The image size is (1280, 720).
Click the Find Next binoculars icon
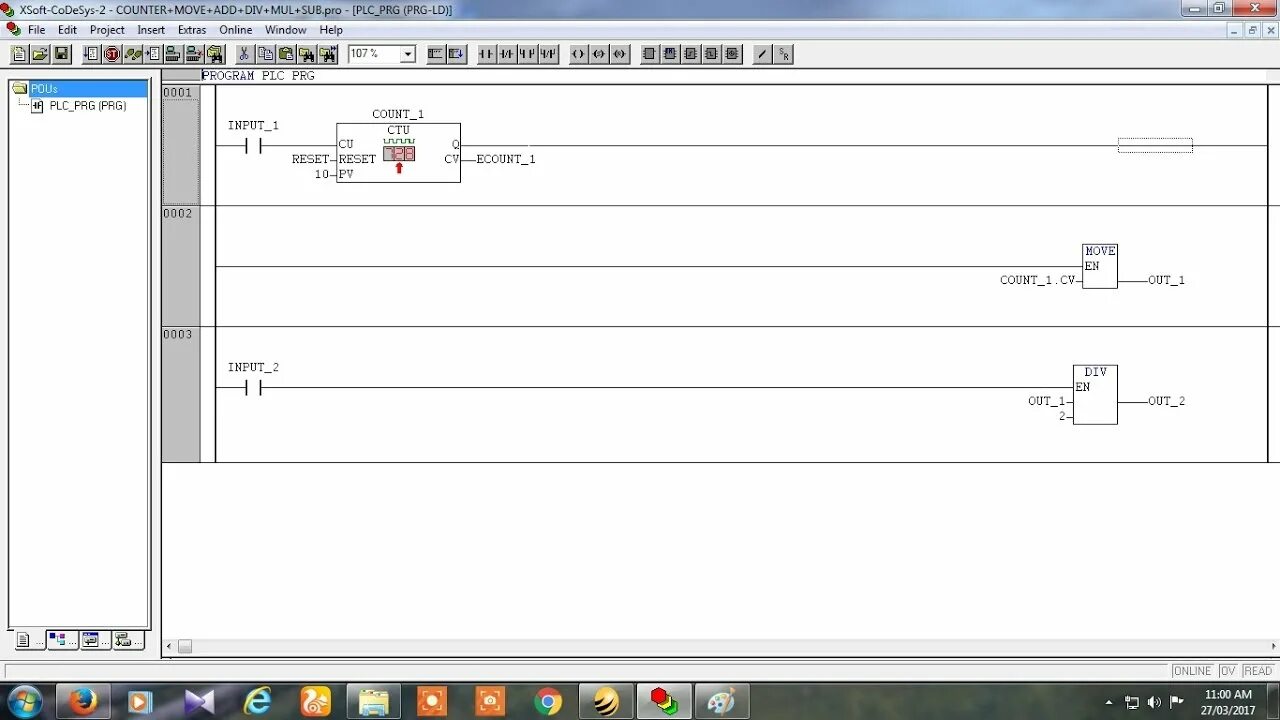click(328, 54)
